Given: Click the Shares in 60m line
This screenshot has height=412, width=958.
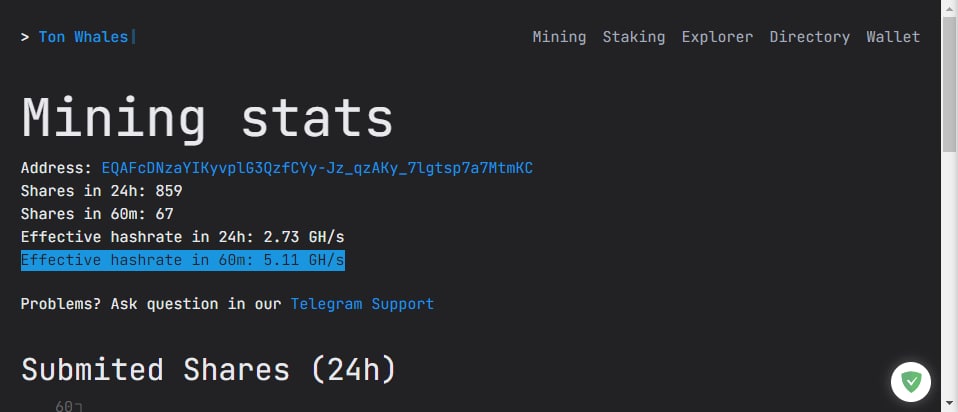Looking at the screenshot, I should [97, 214].
